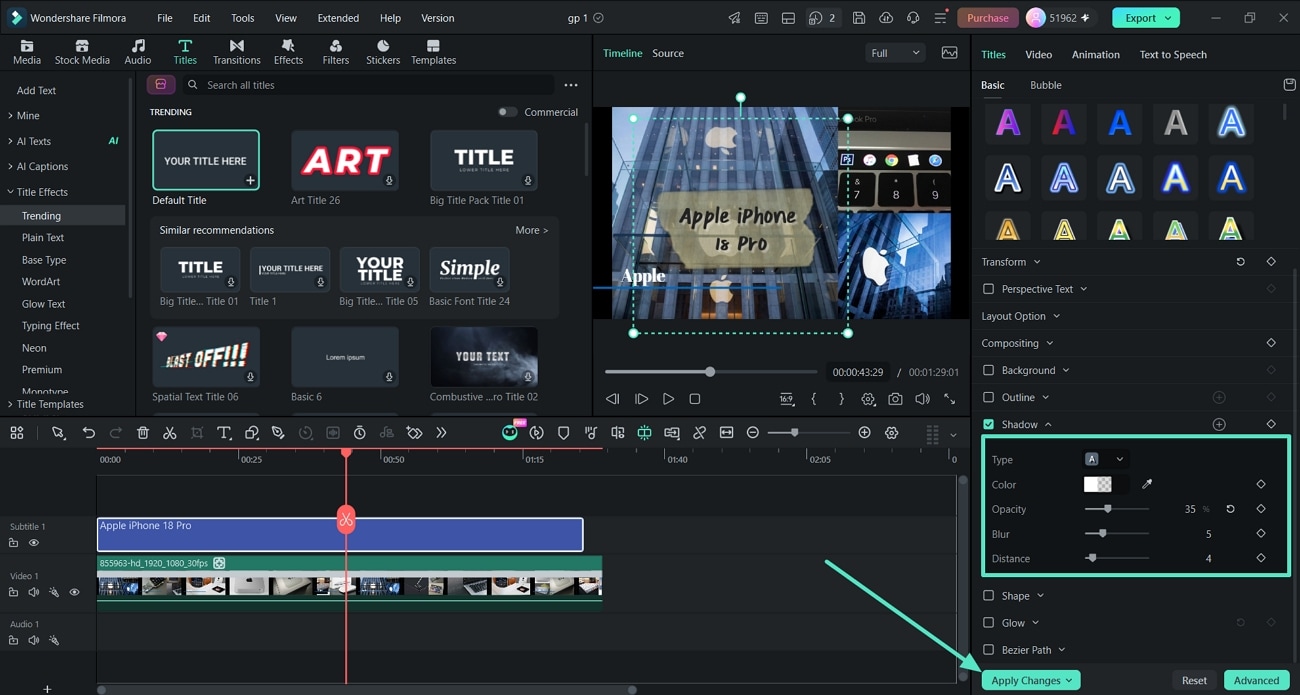Open the Transitions tab

click(236, 52)
